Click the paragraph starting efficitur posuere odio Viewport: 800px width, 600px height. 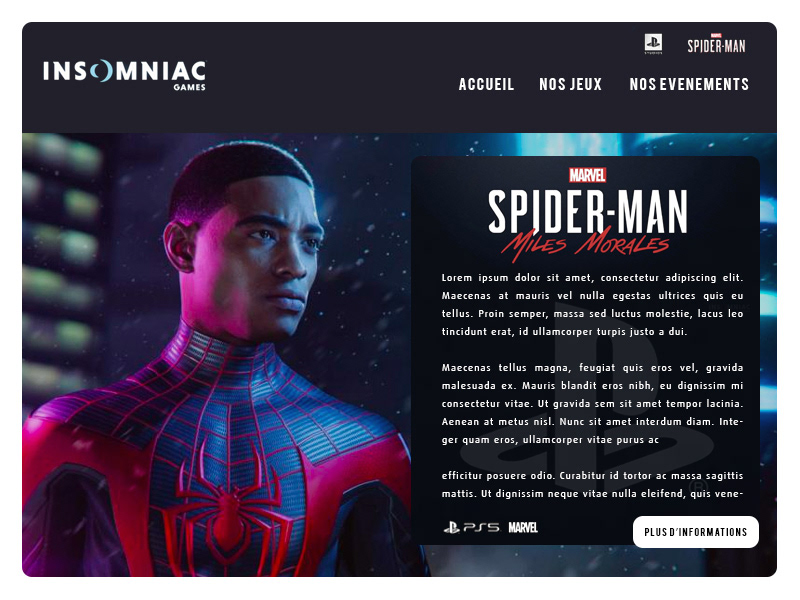592,485
